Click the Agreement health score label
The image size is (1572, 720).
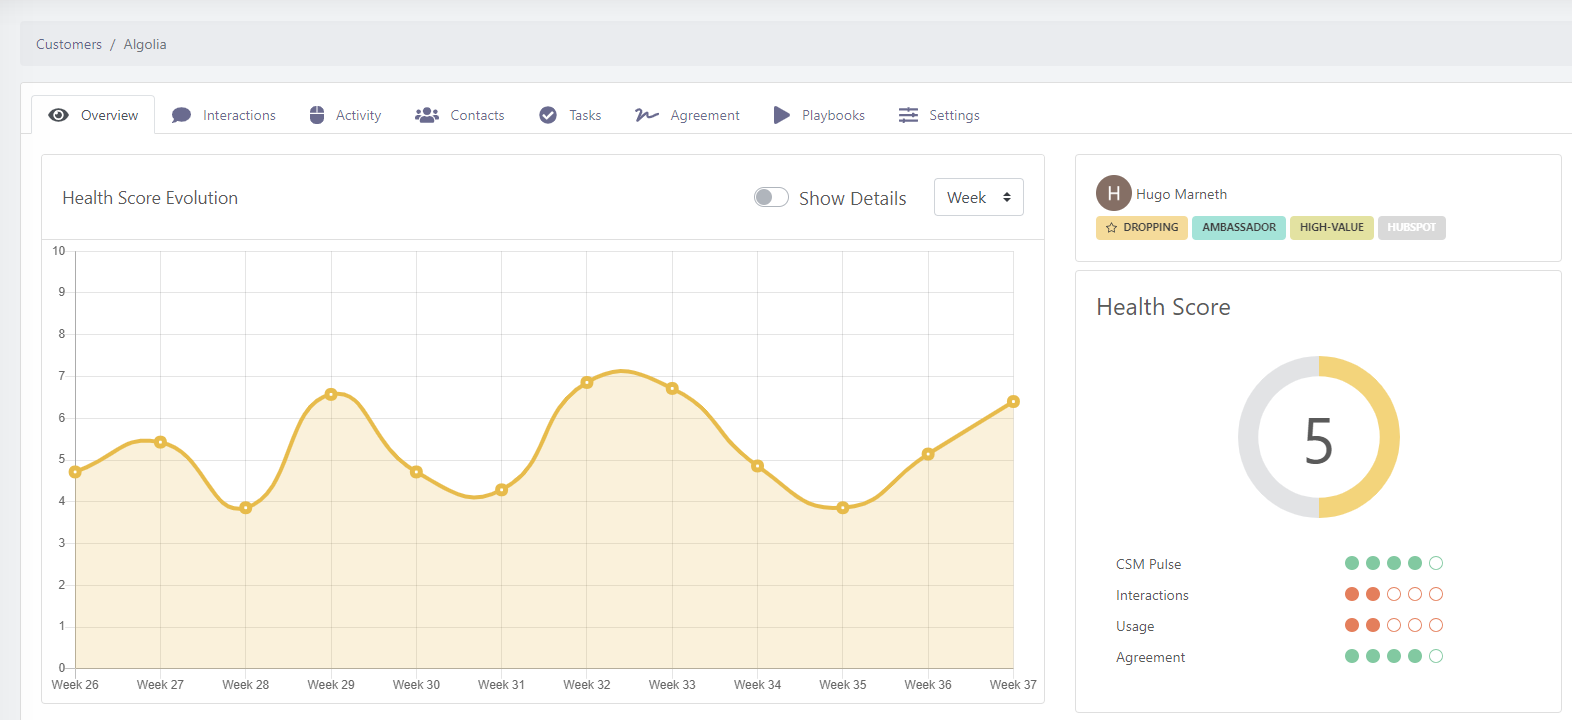coord(1150,657)
